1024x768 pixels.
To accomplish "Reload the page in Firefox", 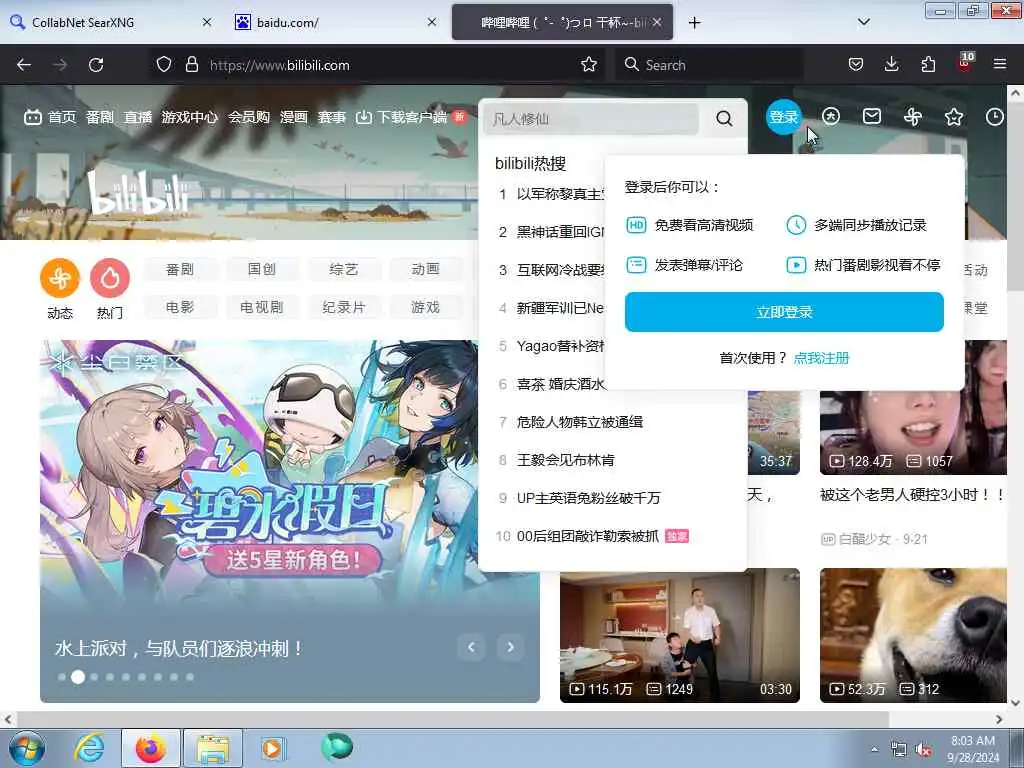I will [x=96, y=65].
